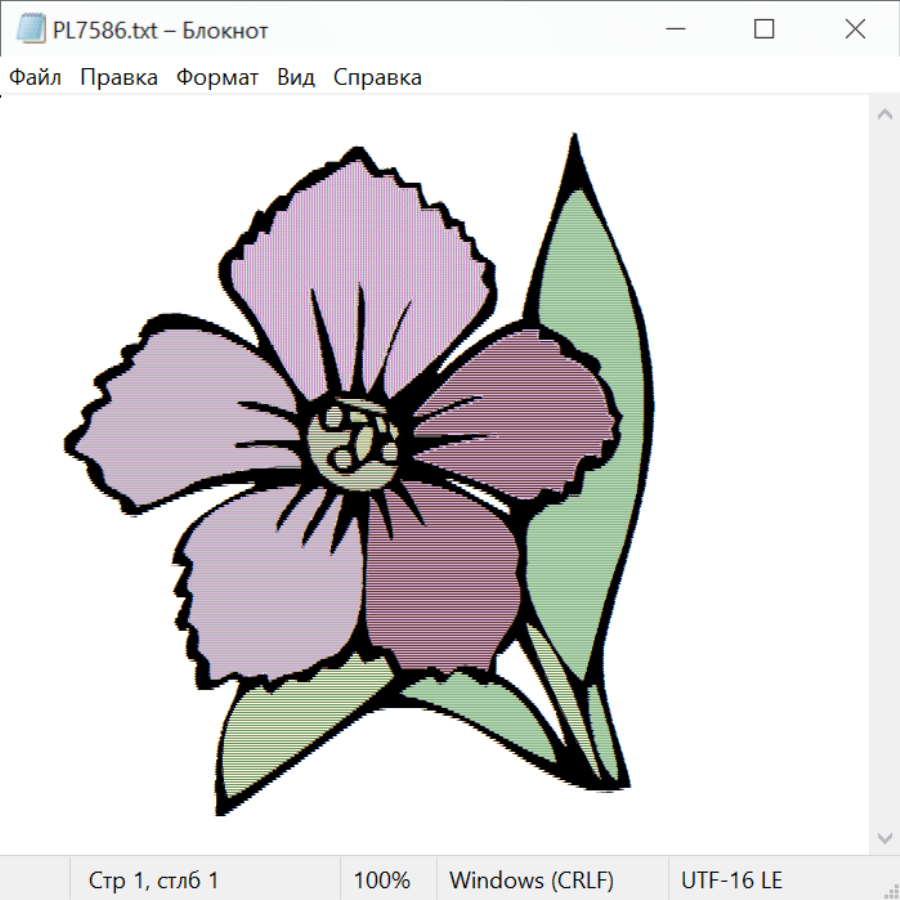Click the scroll up arrow
This screenshot has height=900, width=900.
coord(884,115)
